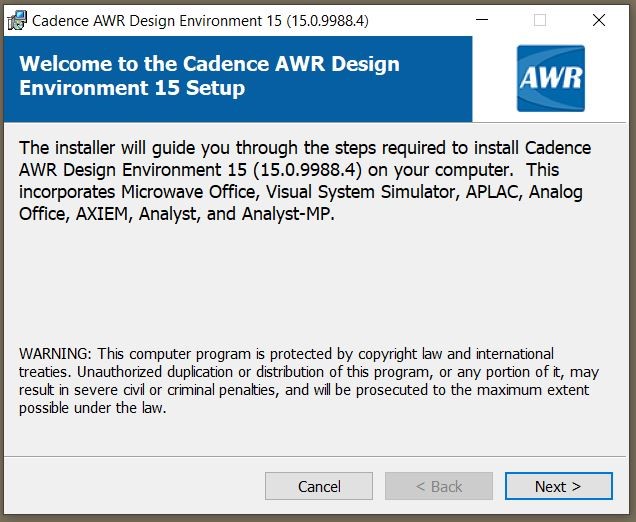636x522 pixels.
Task: Click the disabled < Back button
Action: point(439,486)
